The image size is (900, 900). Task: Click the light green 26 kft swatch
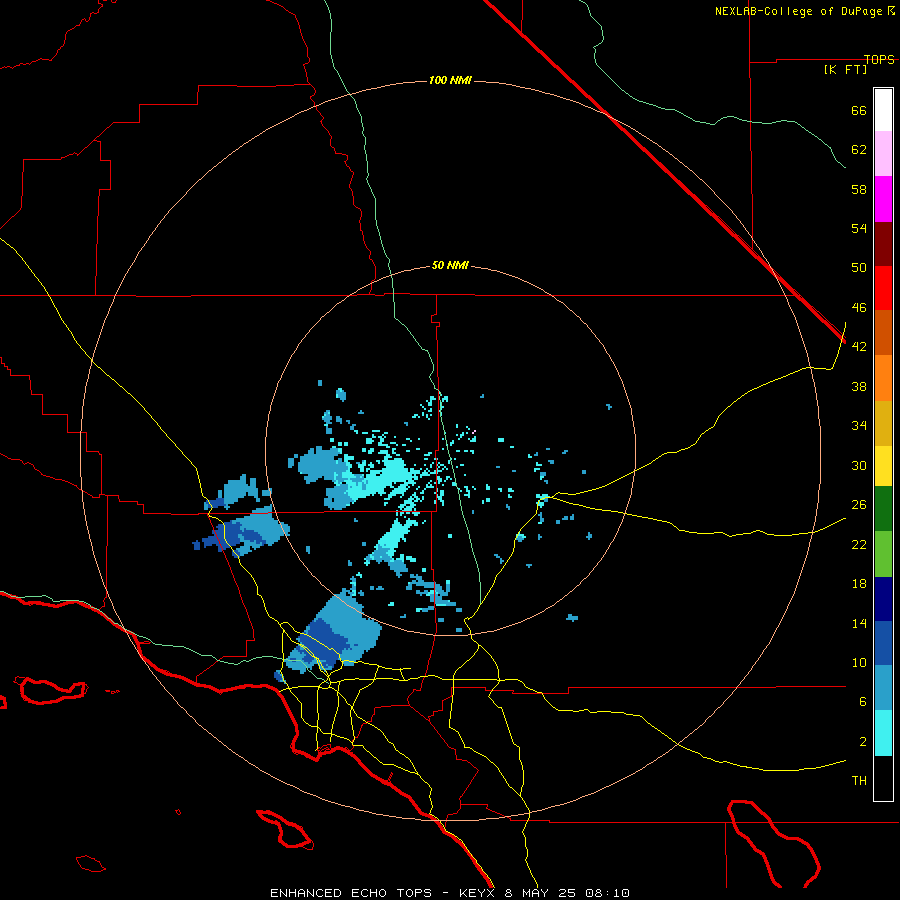(883, 554)
